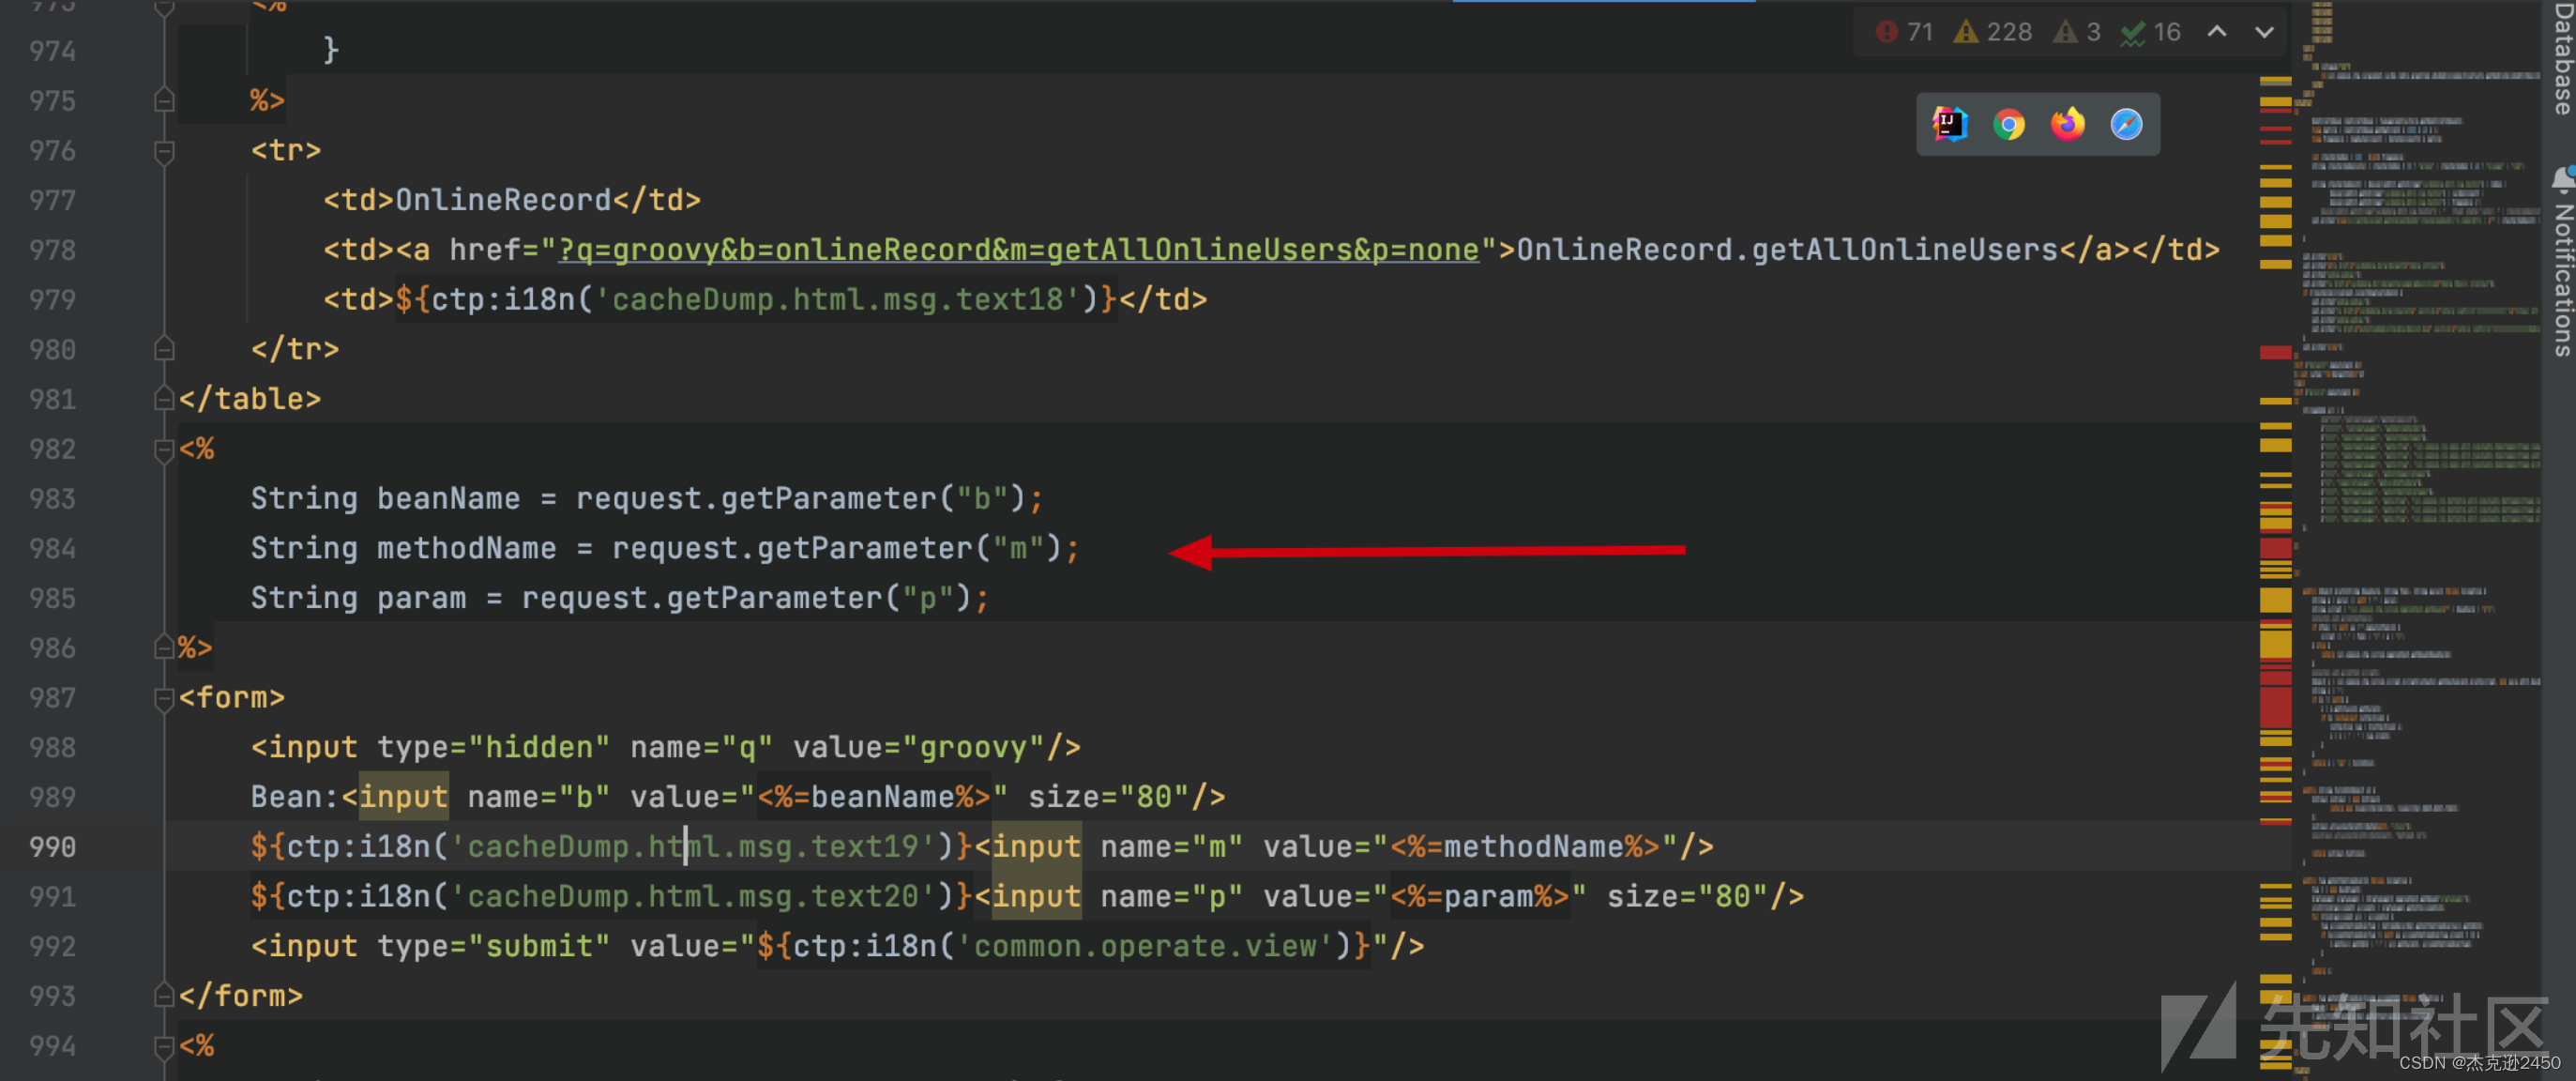The width and height of the screenshot is (2576, 1081).
Task: Collapse the <tr> block at line 976
Action: [x=165, y=151]
